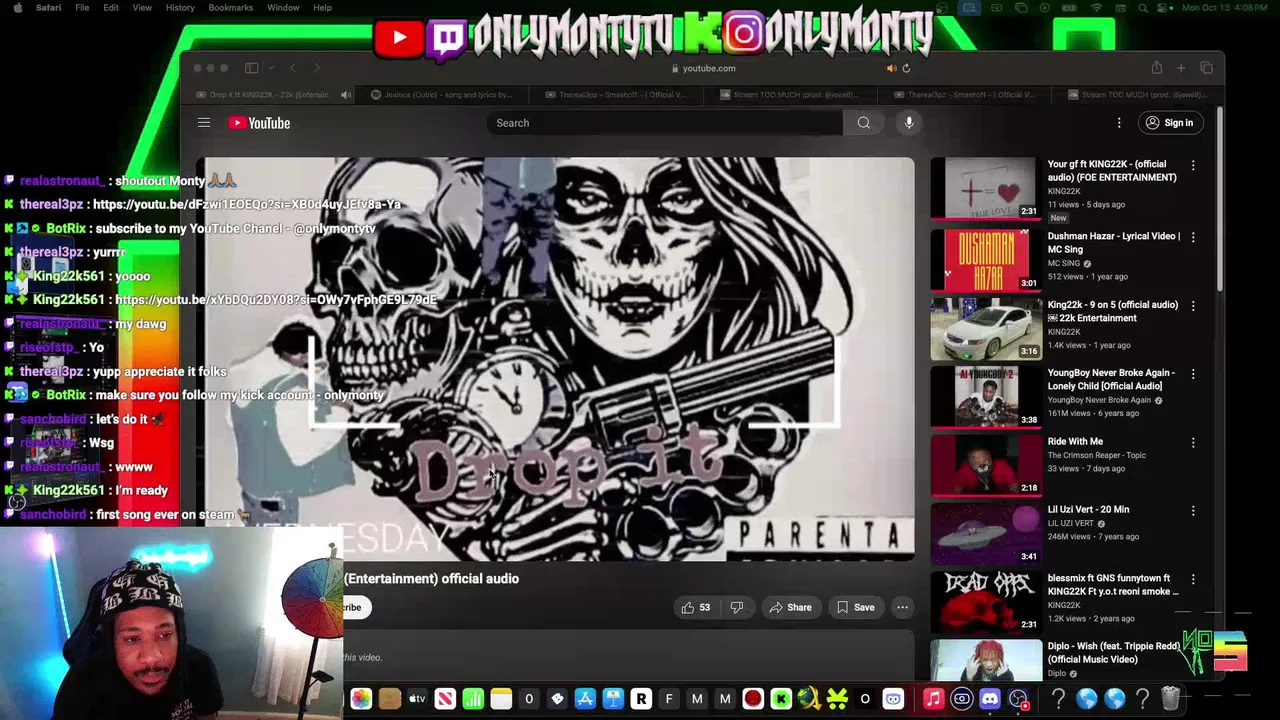
Task: Dislike the current video
Action: pyautogui.click(x=737, y=607)
